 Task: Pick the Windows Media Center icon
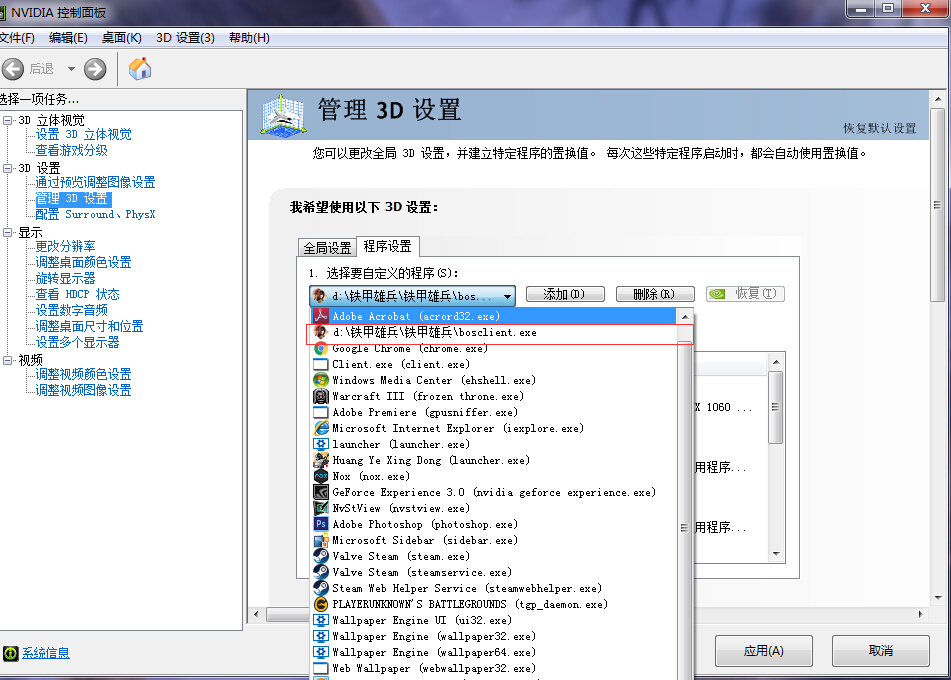(x=321, y=380)
